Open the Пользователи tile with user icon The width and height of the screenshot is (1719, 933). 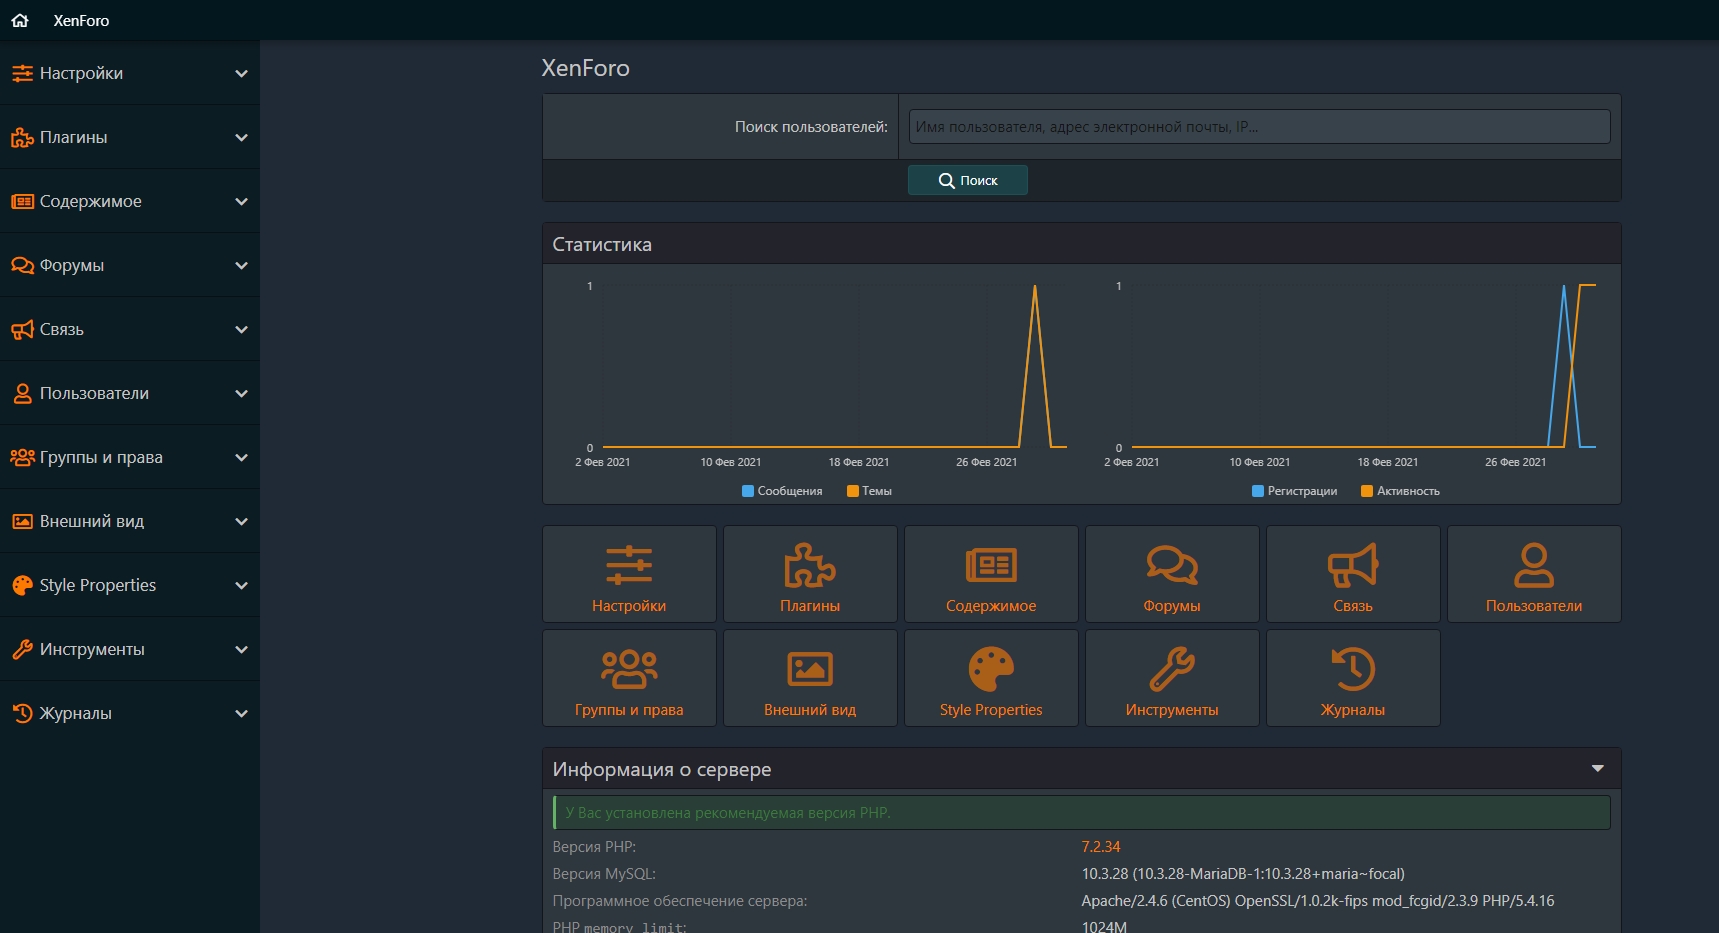1534,574
